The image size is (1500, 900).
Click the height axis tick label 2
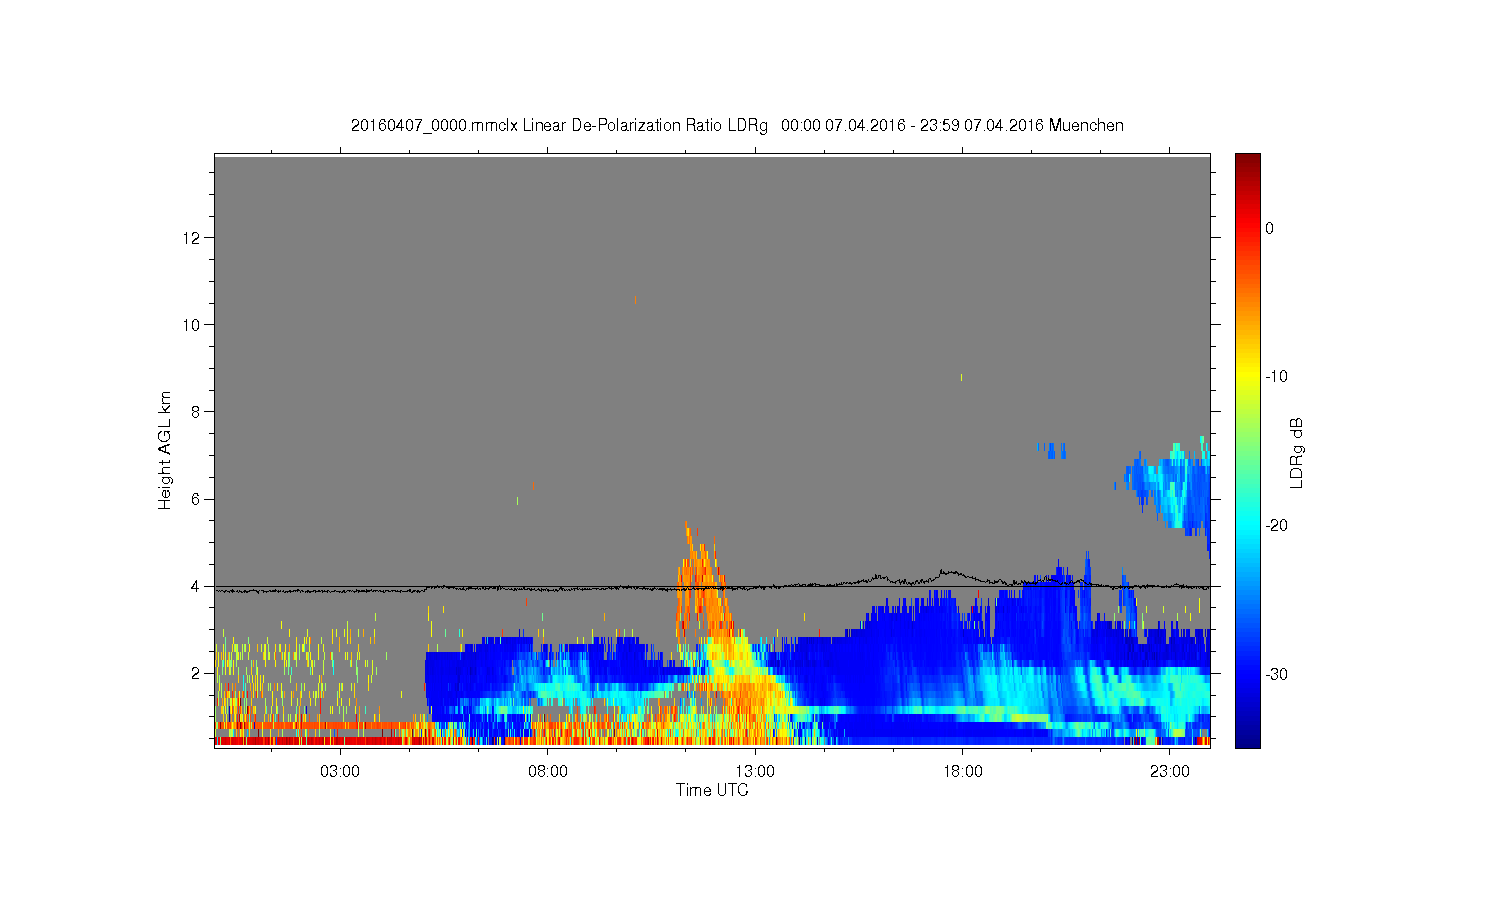tap(197, 673)
